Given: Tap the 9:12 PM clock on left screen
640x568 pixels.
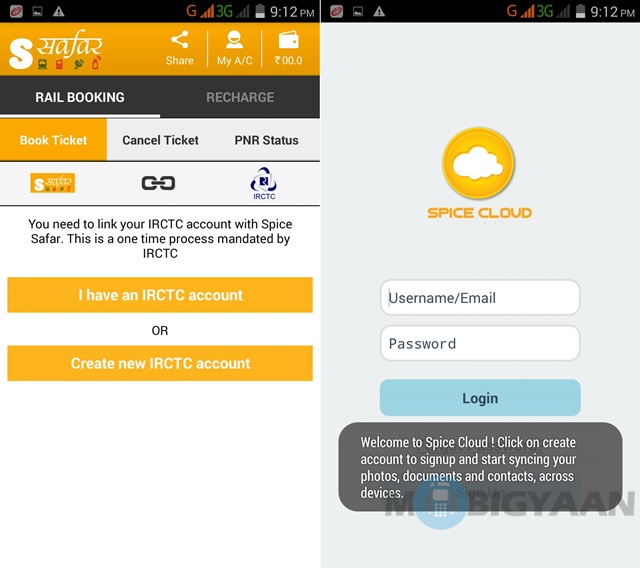Looking at the screenshot, I should 292,12.
